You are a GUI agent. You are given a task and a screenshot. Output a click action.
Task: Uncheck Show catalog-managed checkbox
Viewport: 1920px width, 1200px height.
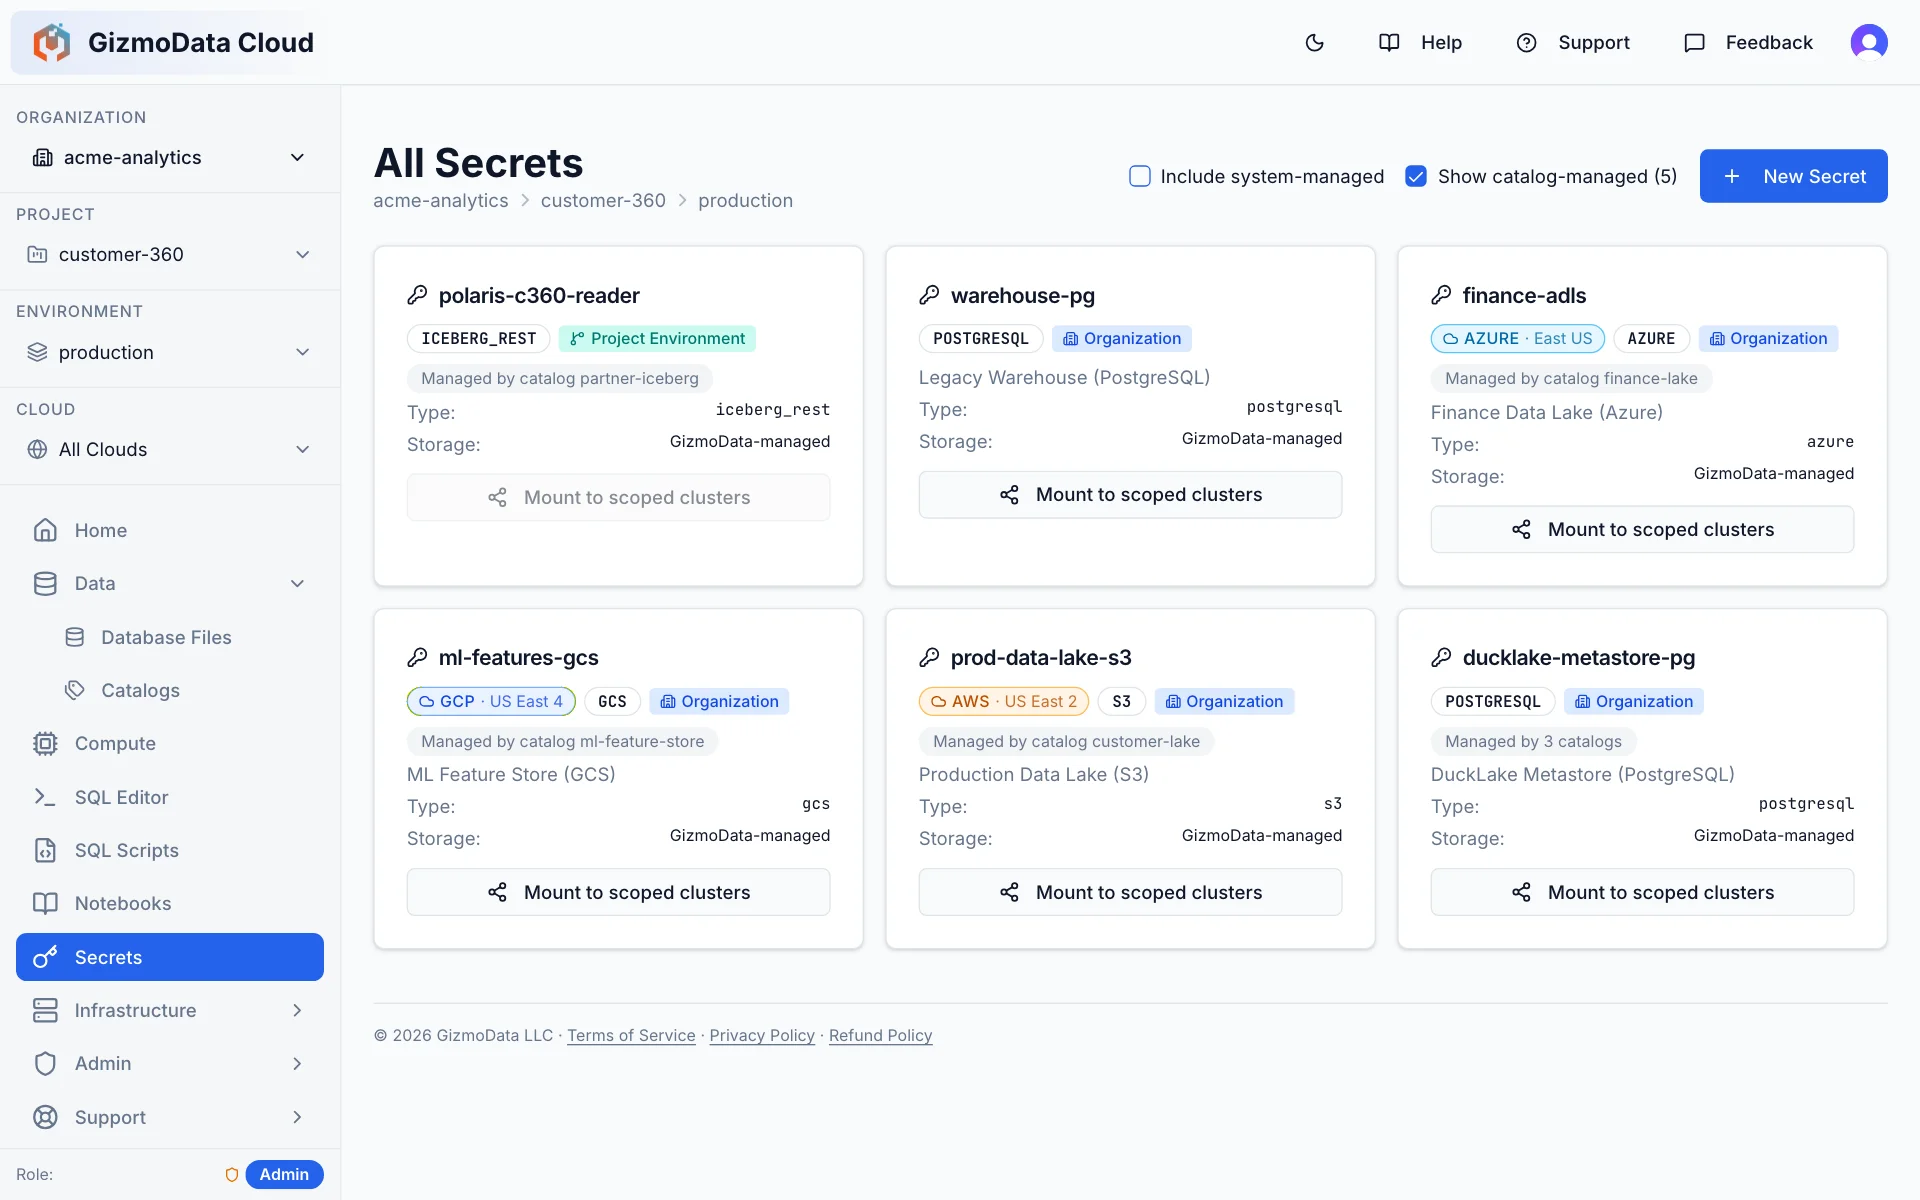pyautogui.click(x=1415, y=176)
